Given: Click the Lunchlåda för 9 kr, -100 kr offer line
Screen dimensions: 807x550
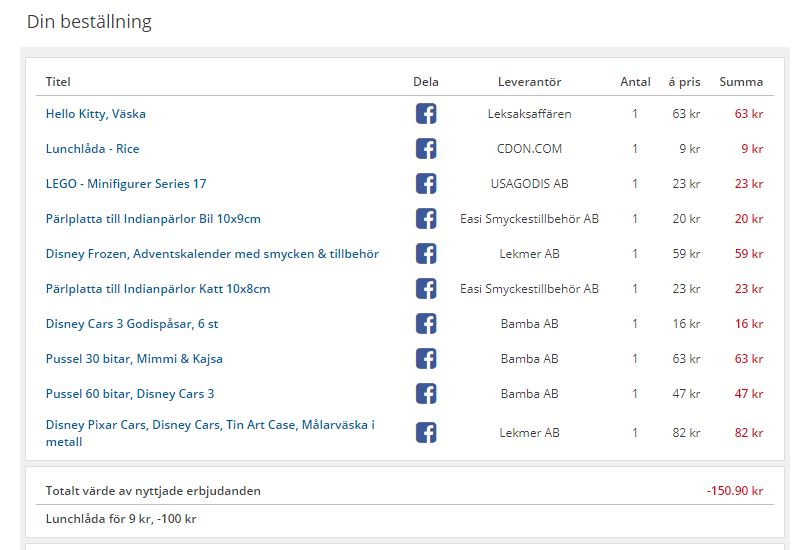Looking at the screenshot, I should 121,519.
